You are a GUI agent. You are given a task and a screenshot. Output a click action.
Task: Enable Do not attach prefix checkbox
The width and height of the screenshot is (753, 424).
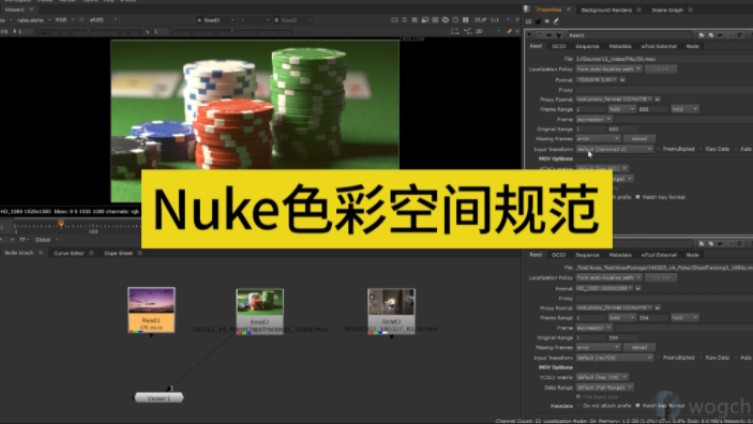[579, 406]
